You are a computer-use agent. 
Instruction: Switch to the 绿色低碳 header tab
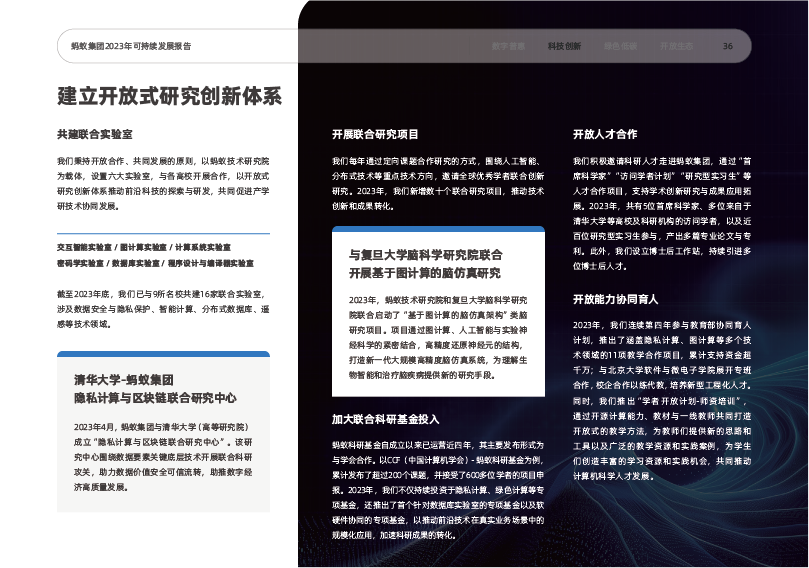click(x=620, y=46)
